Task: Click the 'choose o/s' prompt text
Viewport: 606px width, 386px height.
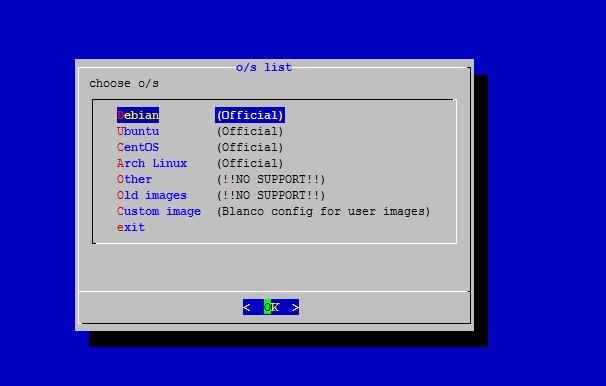Action: click(x=124, y=83)
